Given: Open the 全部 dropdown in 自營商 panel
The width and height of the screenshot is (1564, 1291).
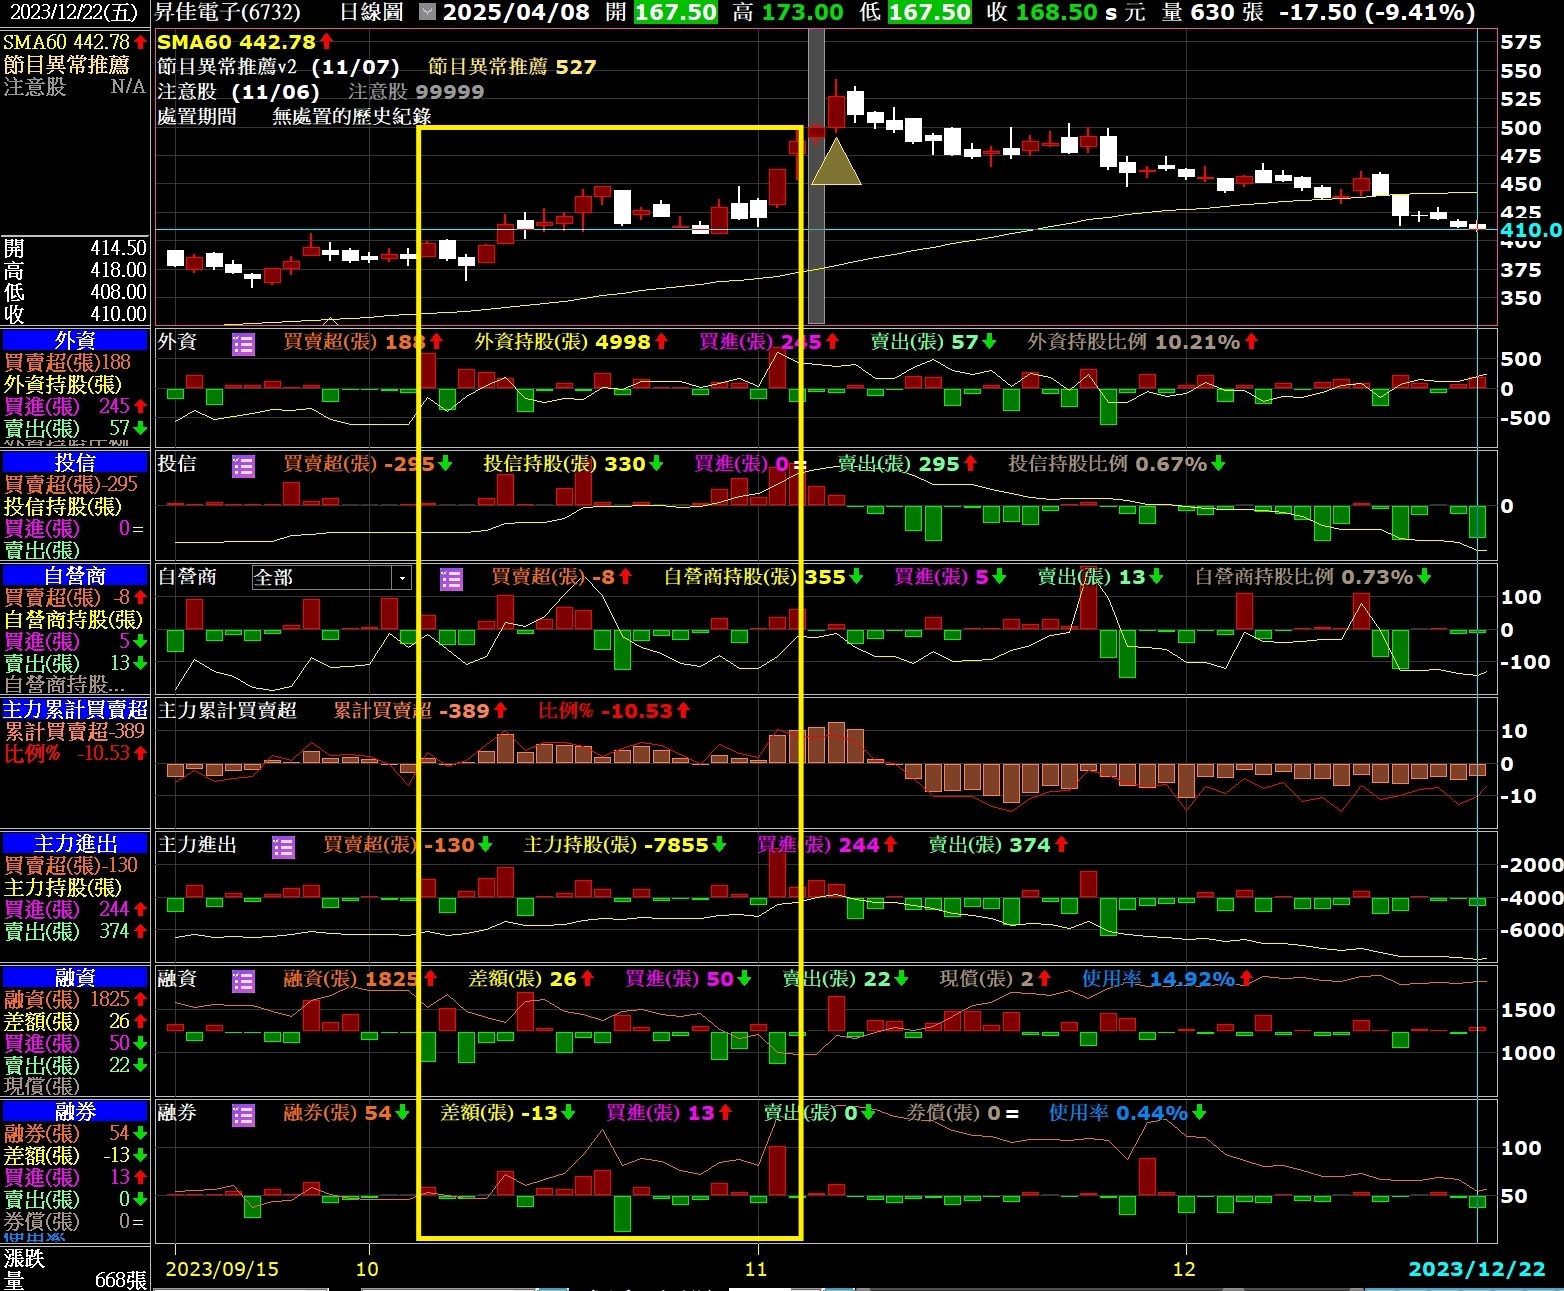Looking at the screenshot, I should (x=401, y=578).
